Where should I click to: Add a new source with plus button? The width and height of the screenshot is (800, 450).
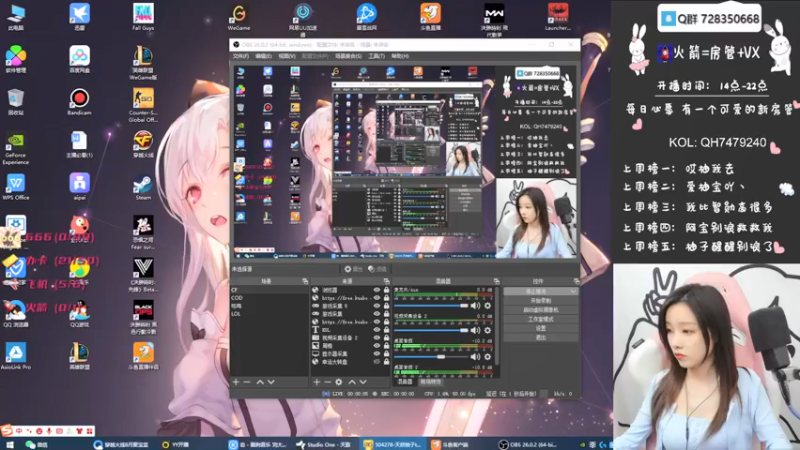316,382
